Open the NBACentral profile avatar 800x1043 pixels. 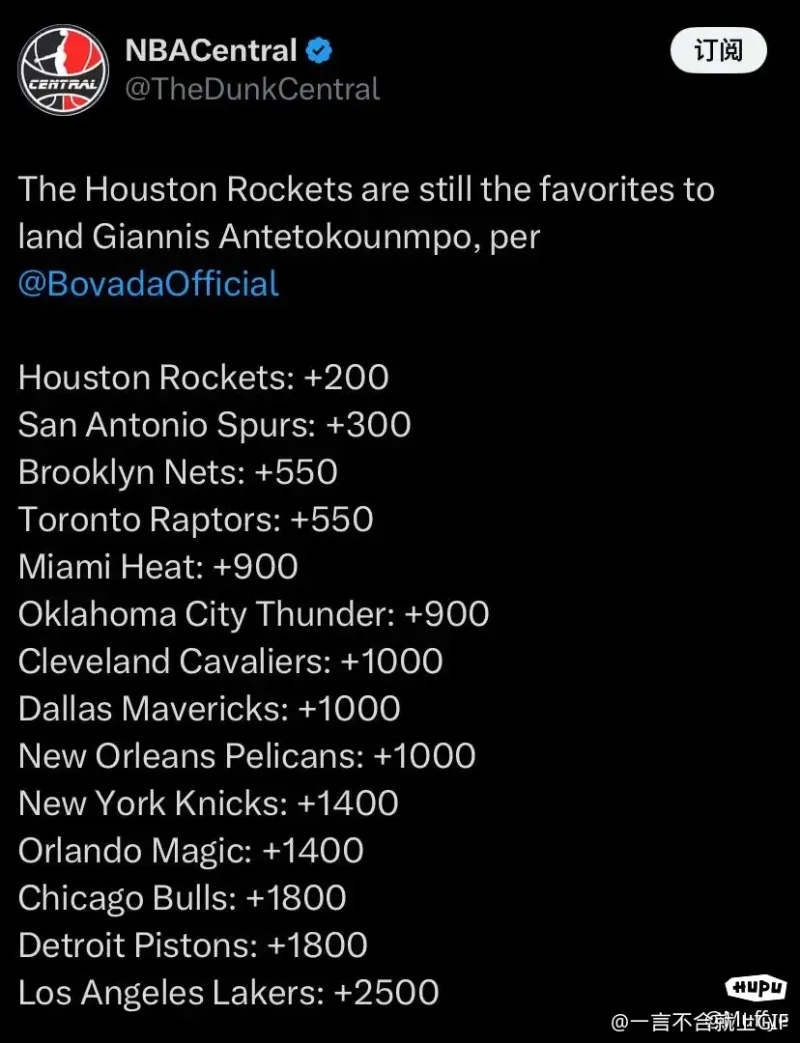63,71
